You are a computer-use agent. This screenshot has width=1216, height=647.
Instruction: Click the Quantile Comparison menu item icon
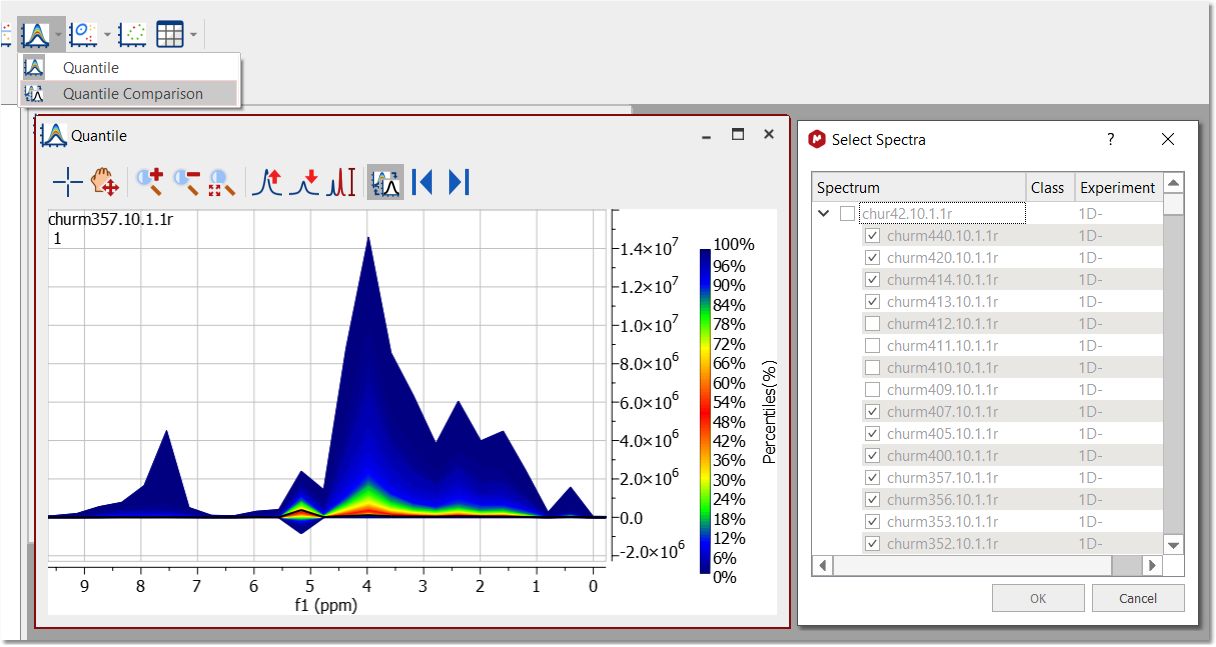point(34,94)
